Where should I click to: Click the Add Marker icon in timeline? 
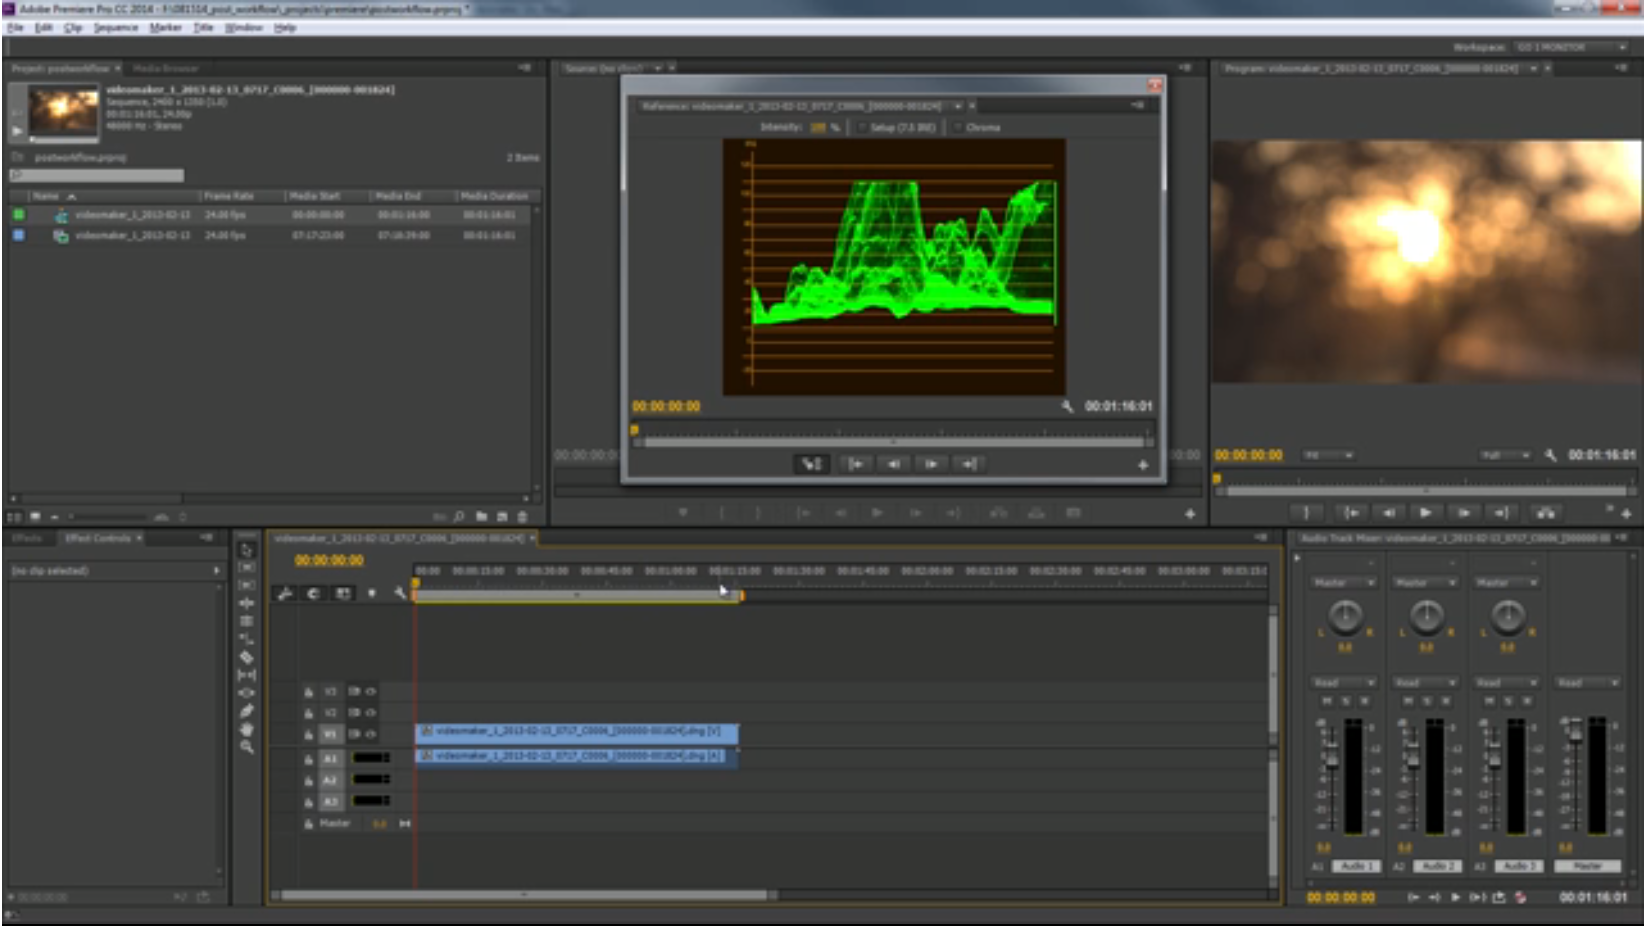coord(371,593)
